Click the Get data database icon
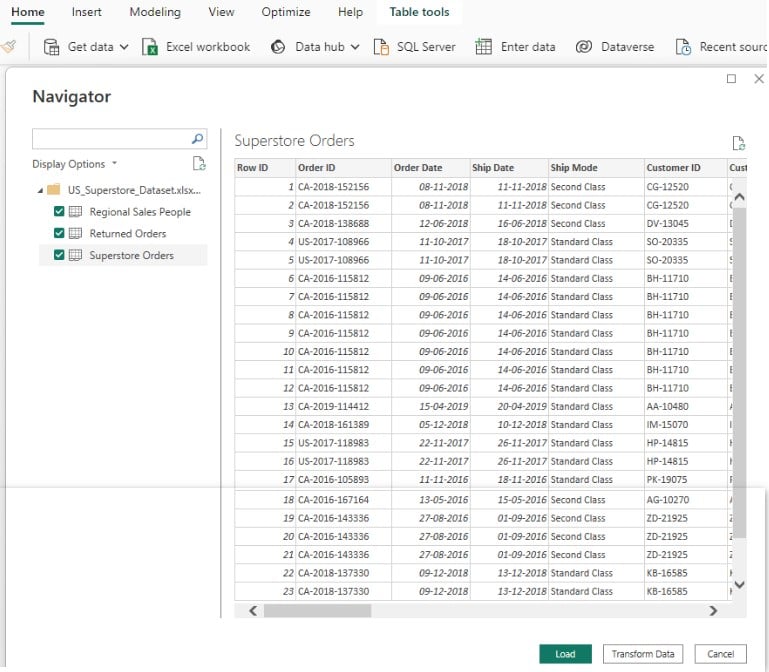 (51, 47)
